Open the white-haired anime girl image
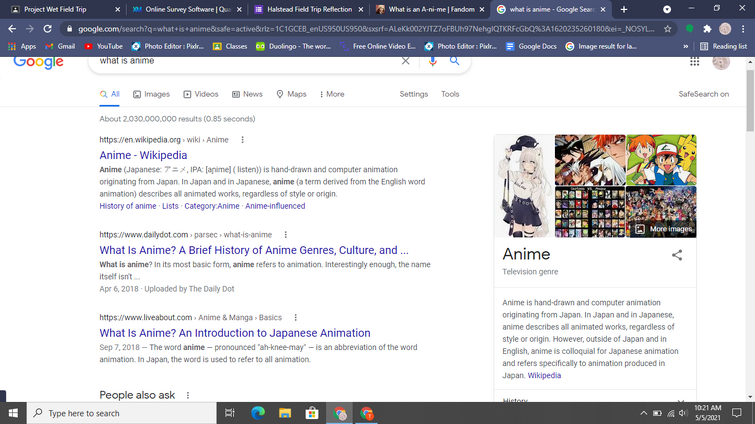This screenshot has width=755, height=424. (524, 186)
